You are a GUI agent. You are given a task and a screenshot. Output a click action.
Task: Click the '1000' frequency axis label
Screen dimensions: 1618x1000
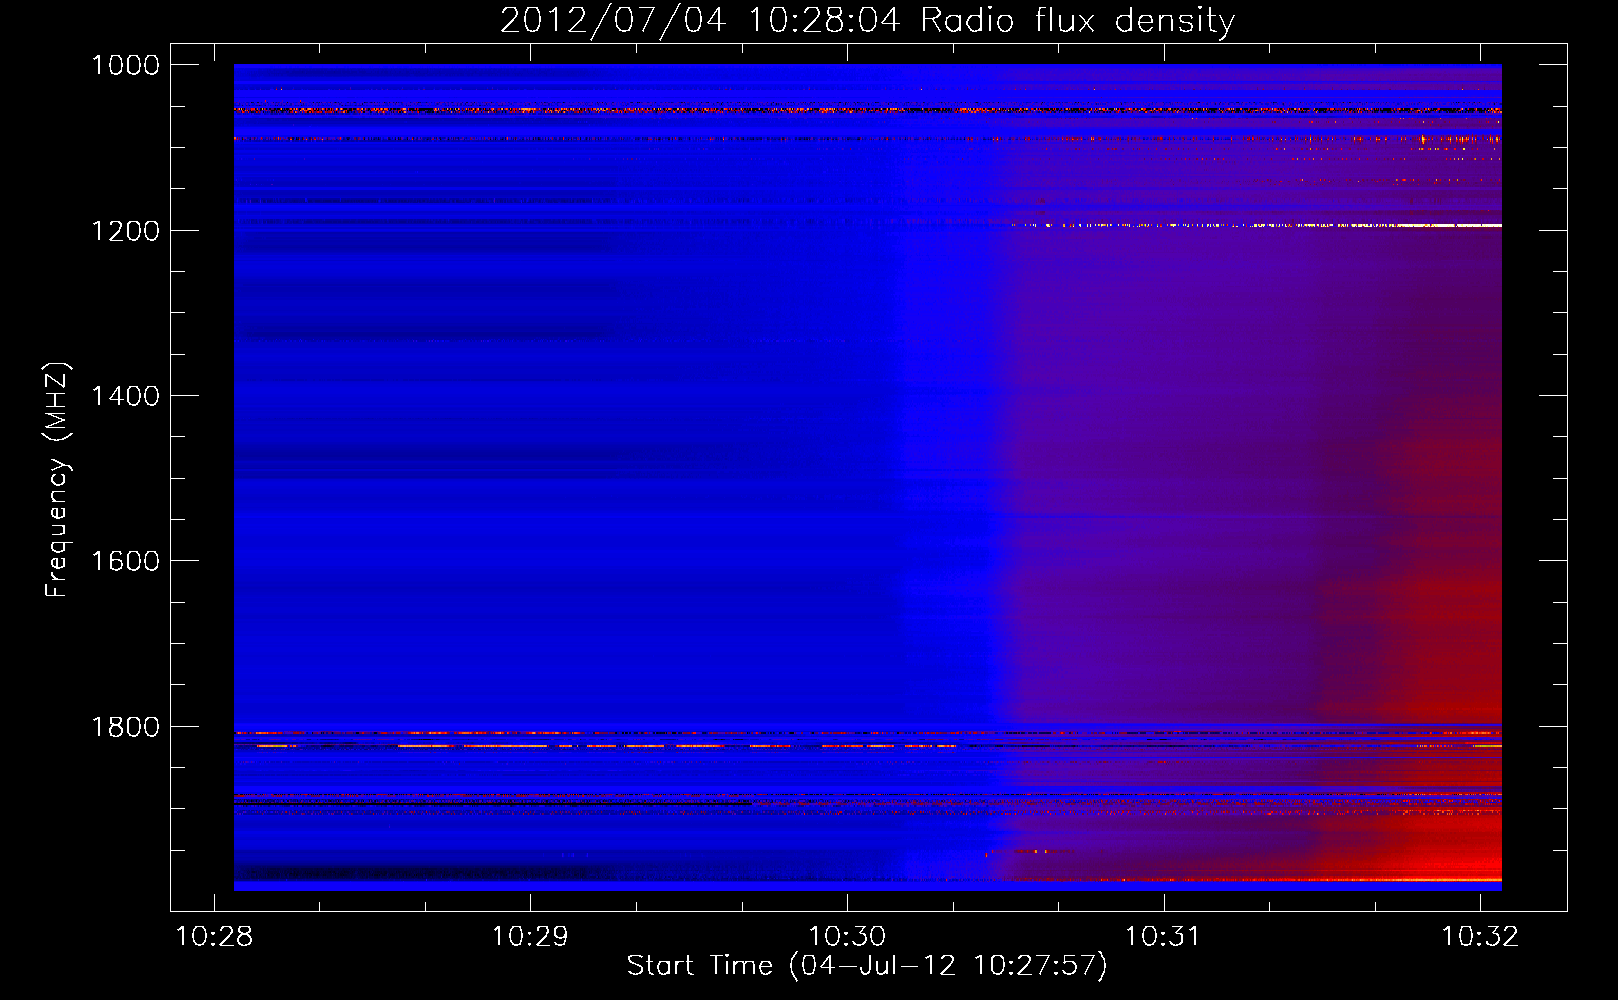coord(125,65)
